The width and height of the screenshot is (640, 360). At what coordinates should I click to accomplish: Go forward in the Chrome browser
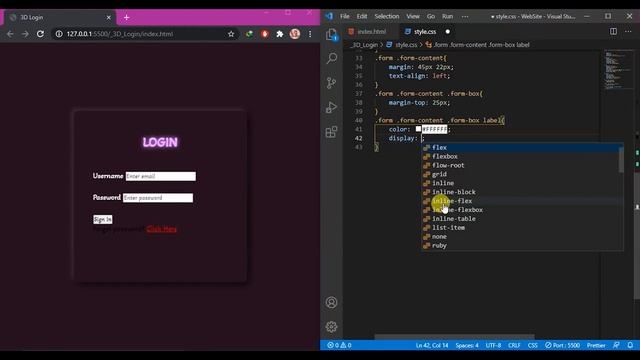point(25,34)
